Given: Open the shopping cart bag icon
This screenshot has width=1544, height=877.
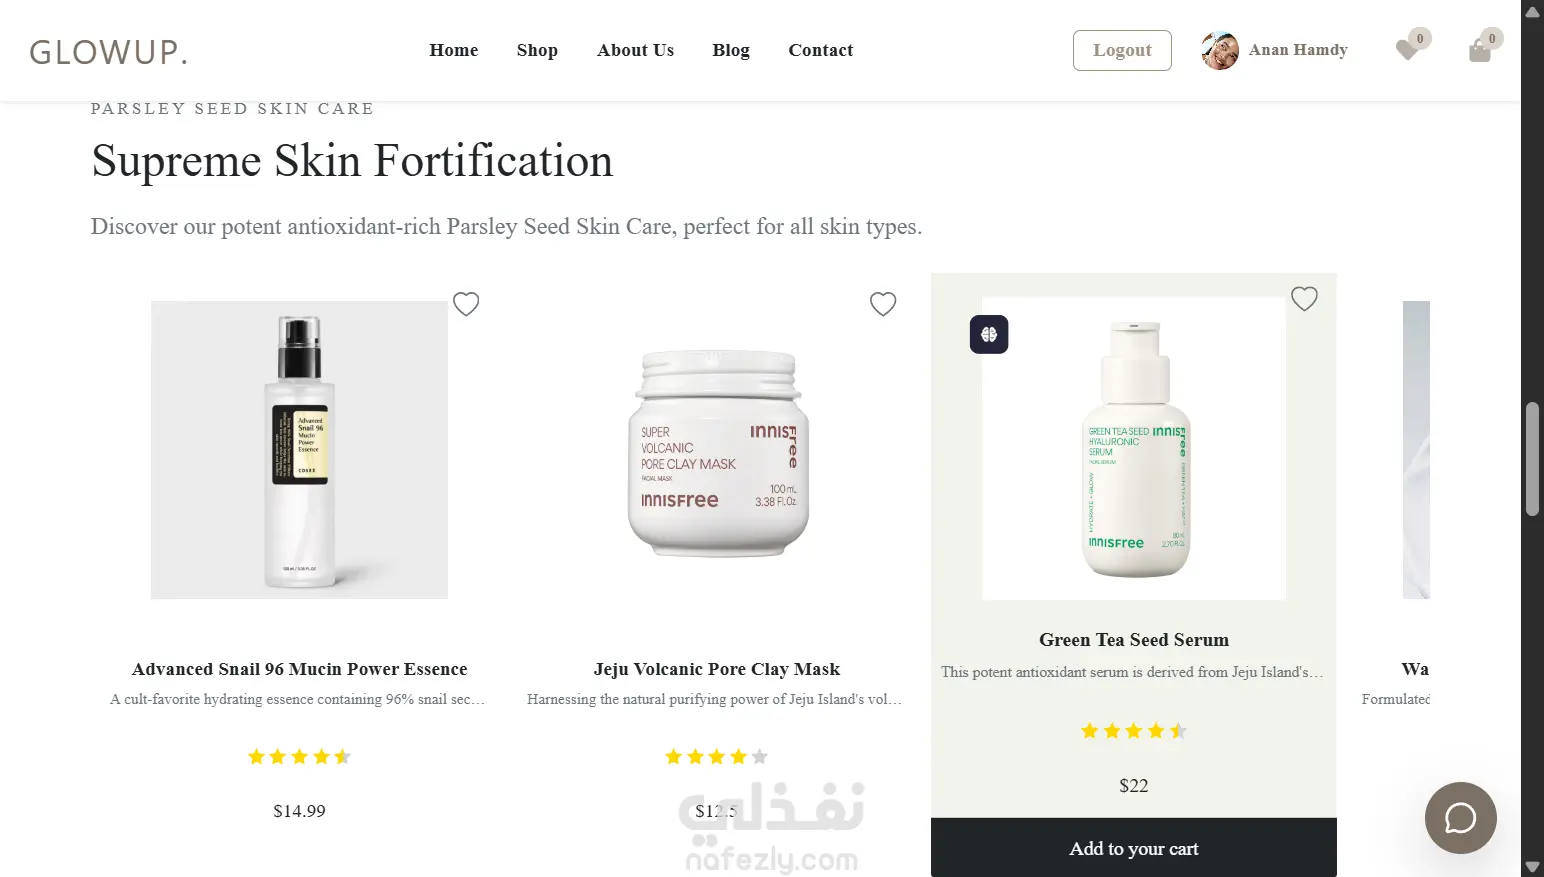Looking at the screenshot, I should pyautogui.click(x=1480, y=50).
